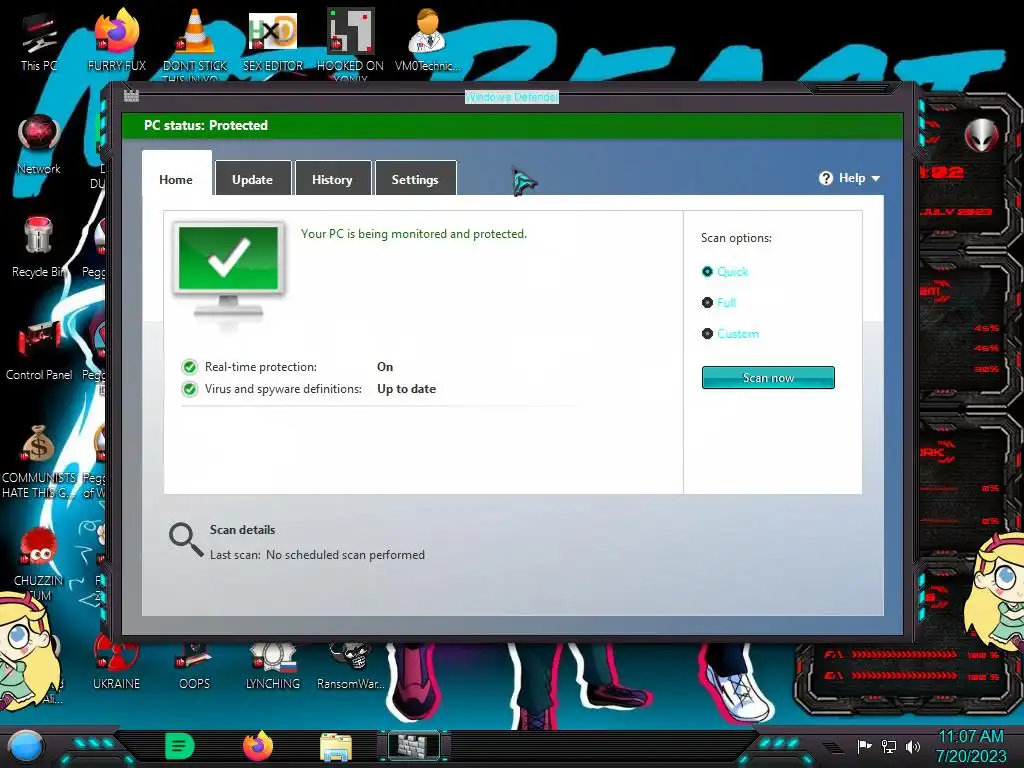The image size is (1024, 768).
Task: Click 'Last scan: No scheduled scan performed'
Action: tap(317, 555)
